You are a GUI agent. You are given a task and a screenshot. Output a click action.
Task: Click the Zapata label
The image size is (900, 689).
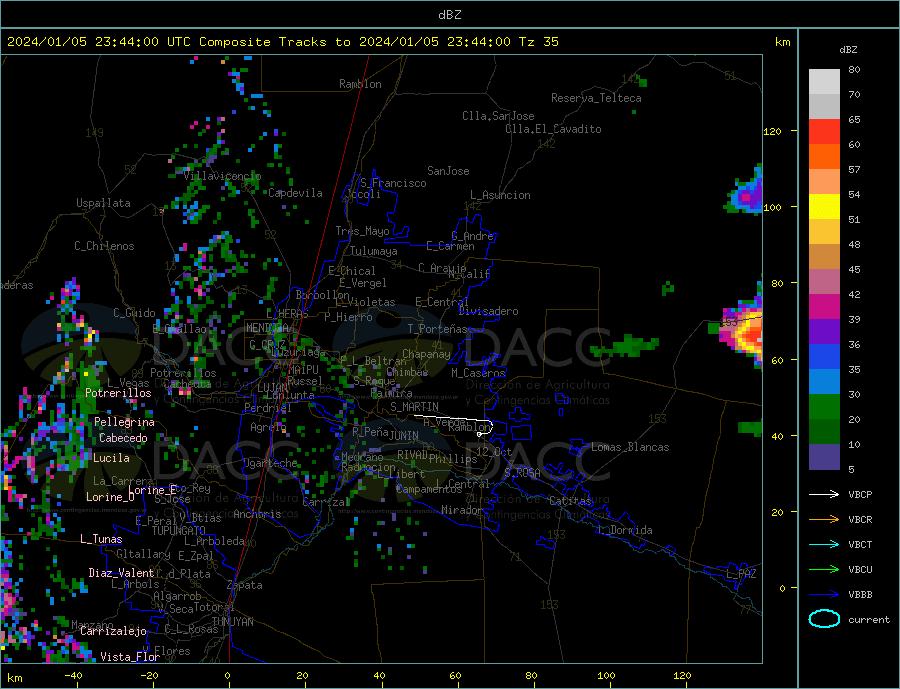[x=245, y=586]
